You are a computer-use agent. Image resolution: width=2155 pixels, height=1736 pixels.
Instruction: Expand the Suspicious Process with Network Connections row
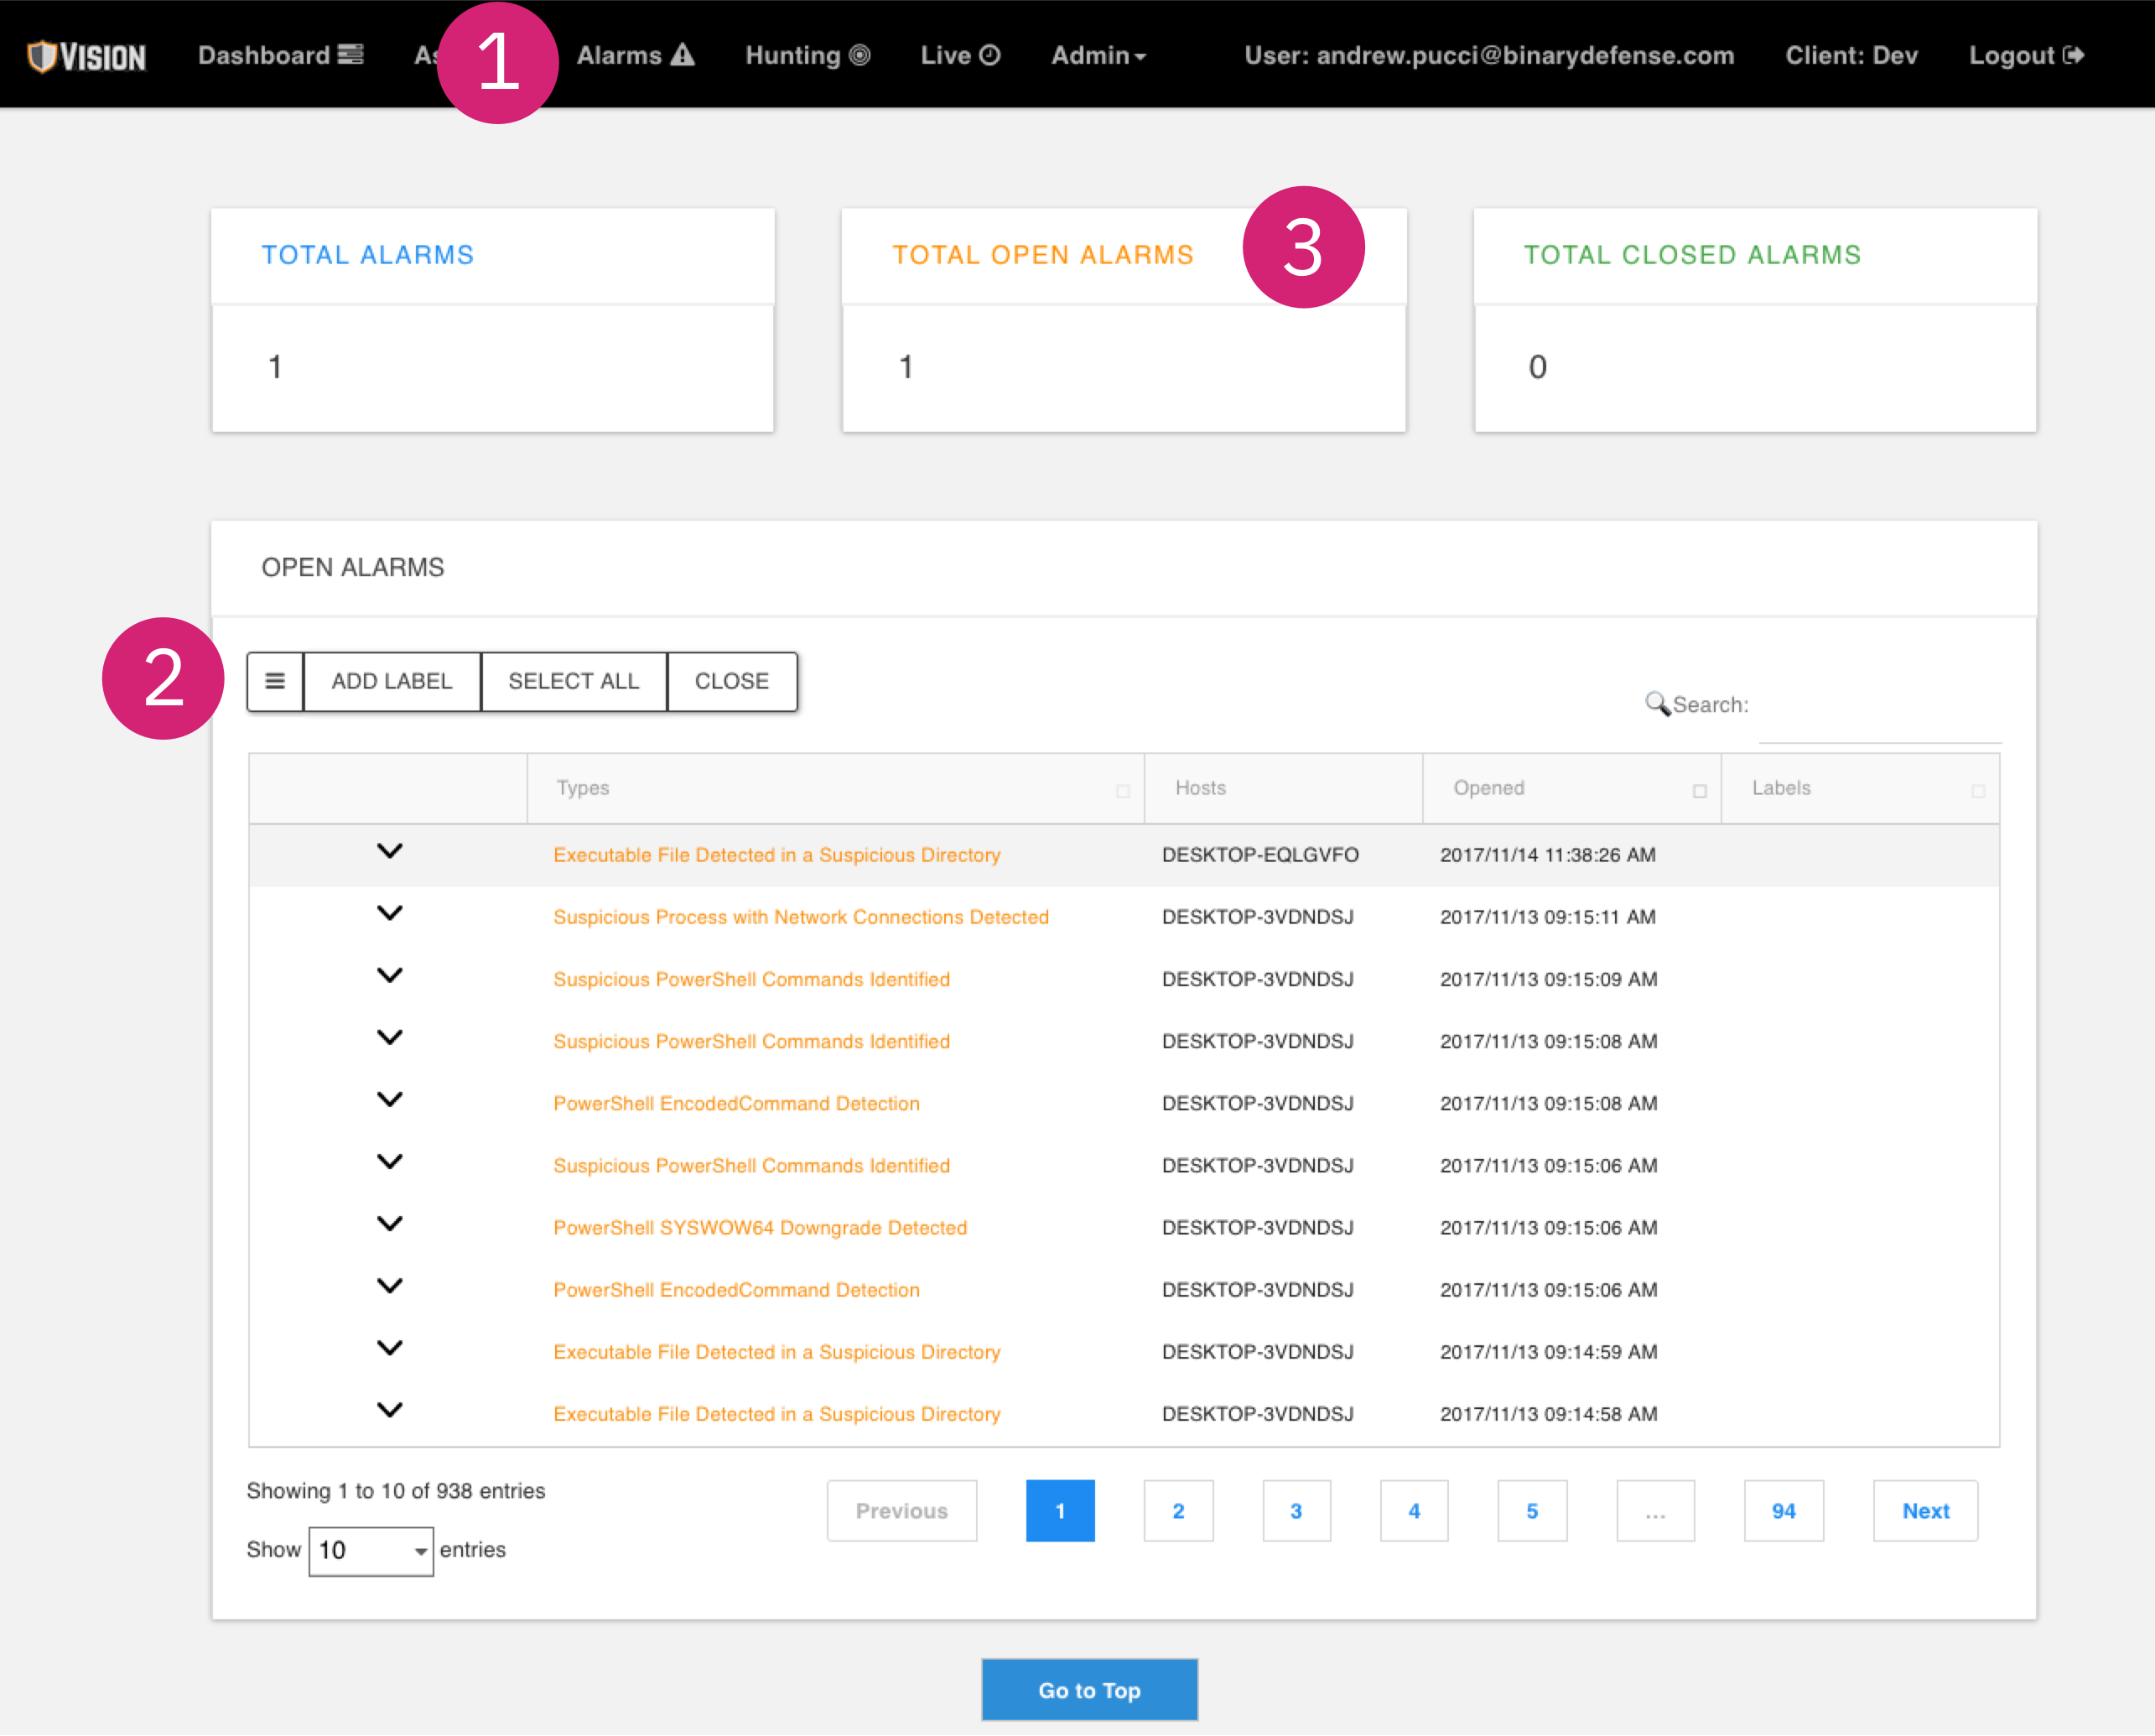(x=390, y=913)
